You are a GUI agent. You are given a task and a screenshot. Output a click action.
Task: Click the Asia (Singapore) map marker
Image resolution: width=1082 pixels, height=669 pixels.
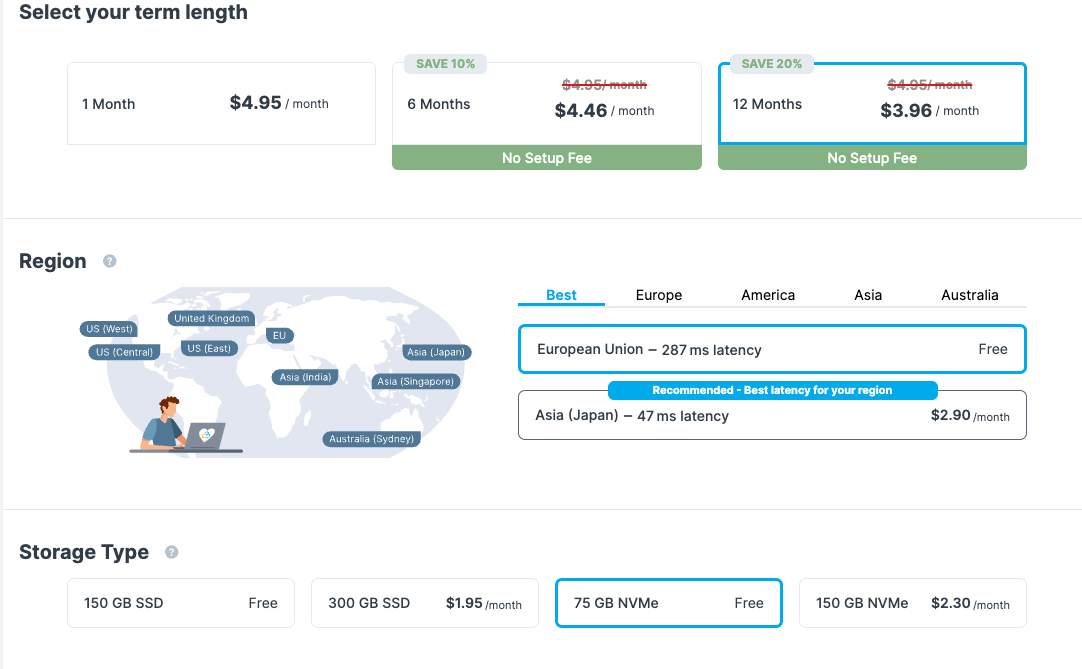415,381
